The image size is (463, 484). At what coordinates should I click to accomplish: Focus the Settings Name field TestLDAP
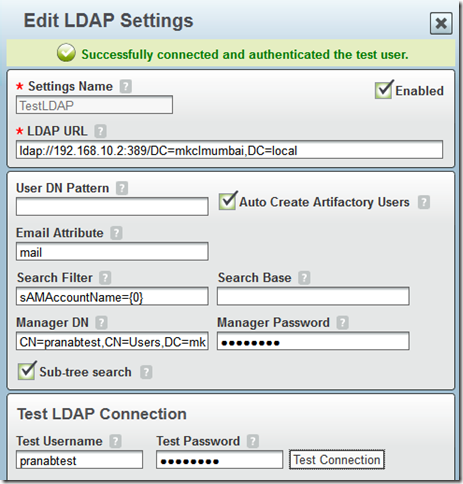coord(94,105)
